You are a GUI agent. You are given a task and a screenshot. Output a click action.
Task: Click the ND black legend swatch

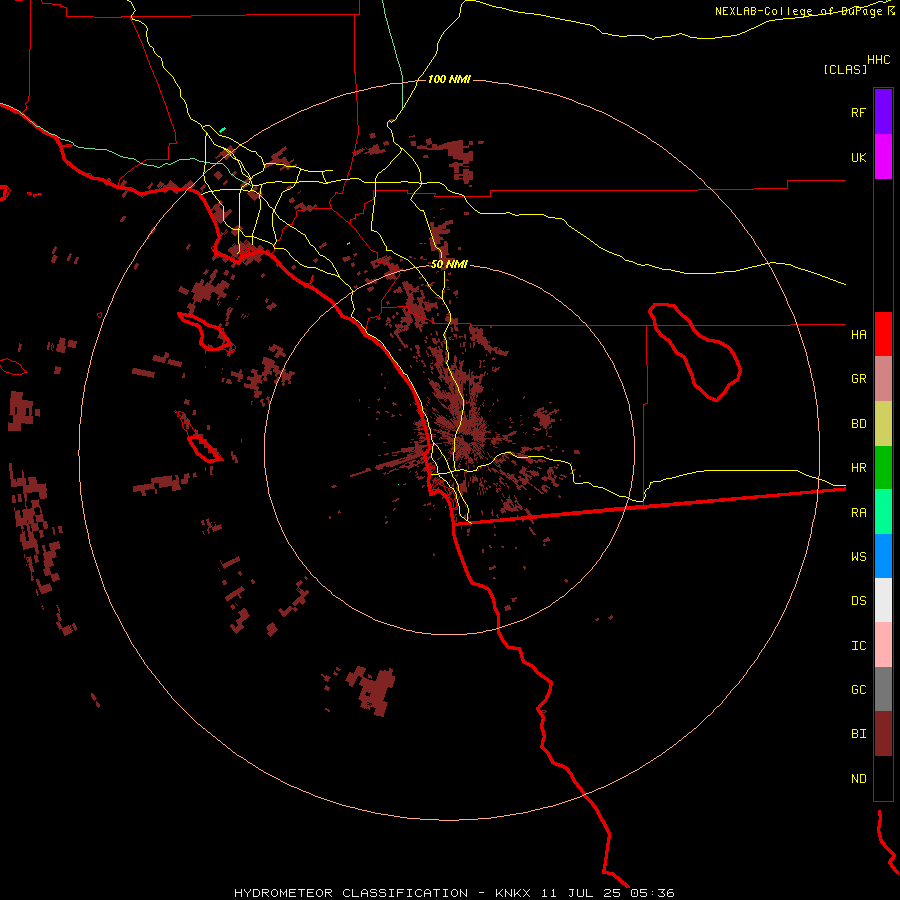883,778
